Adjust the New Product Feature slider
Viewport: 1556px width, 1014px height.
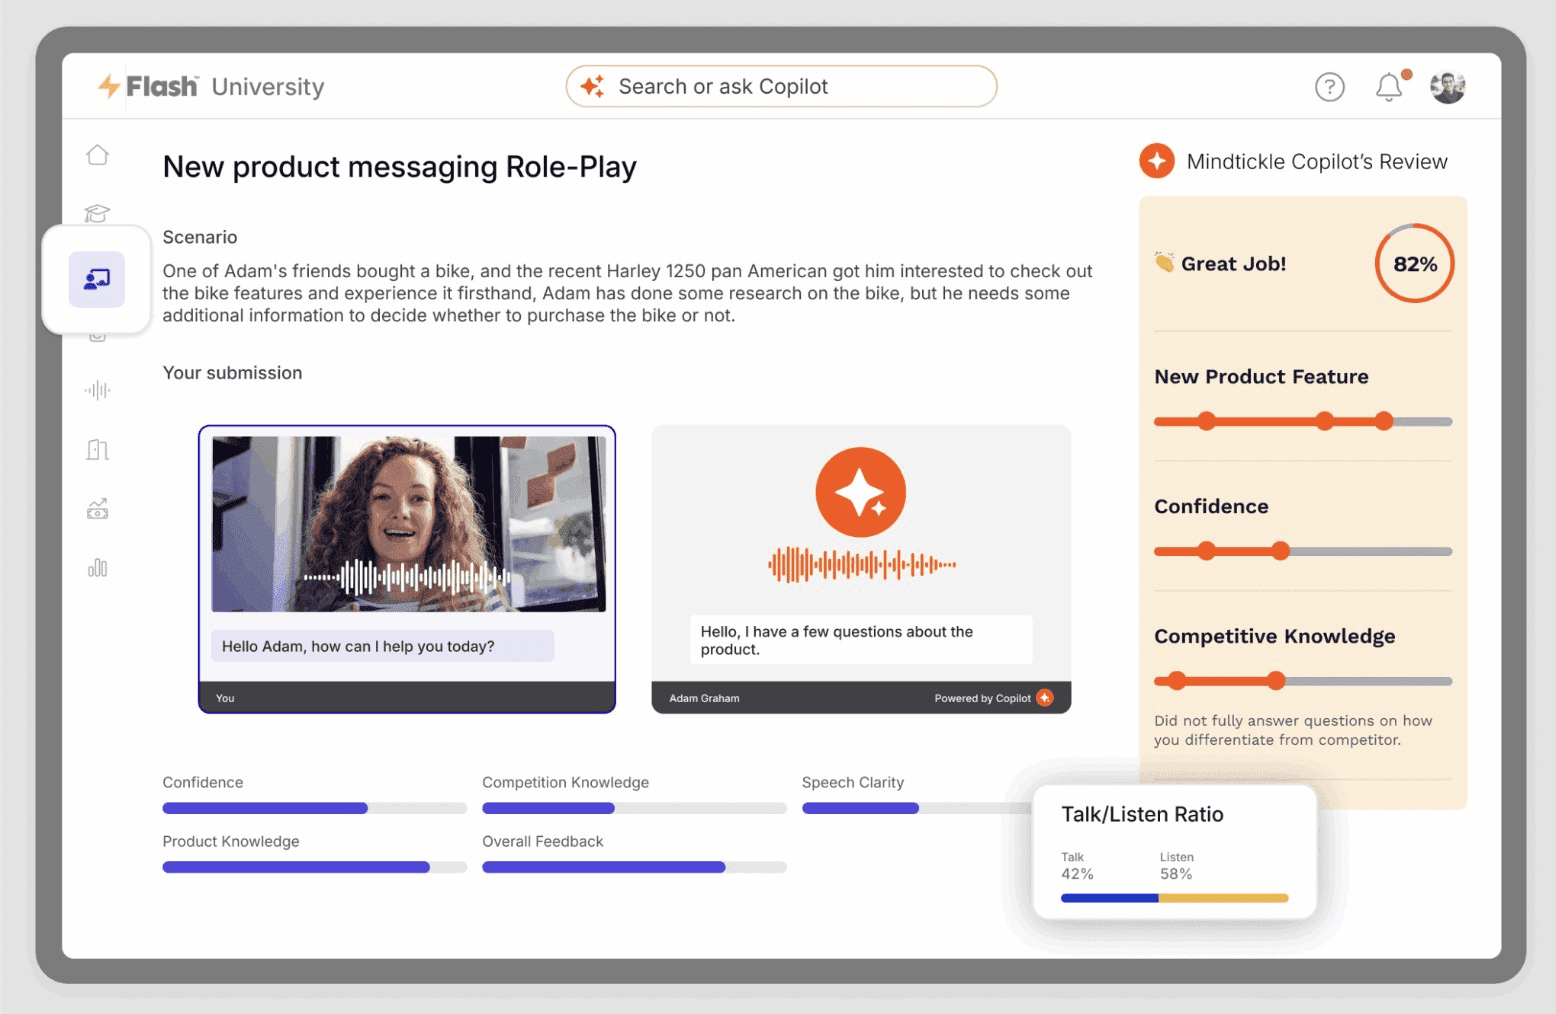tap(1302, 421)
